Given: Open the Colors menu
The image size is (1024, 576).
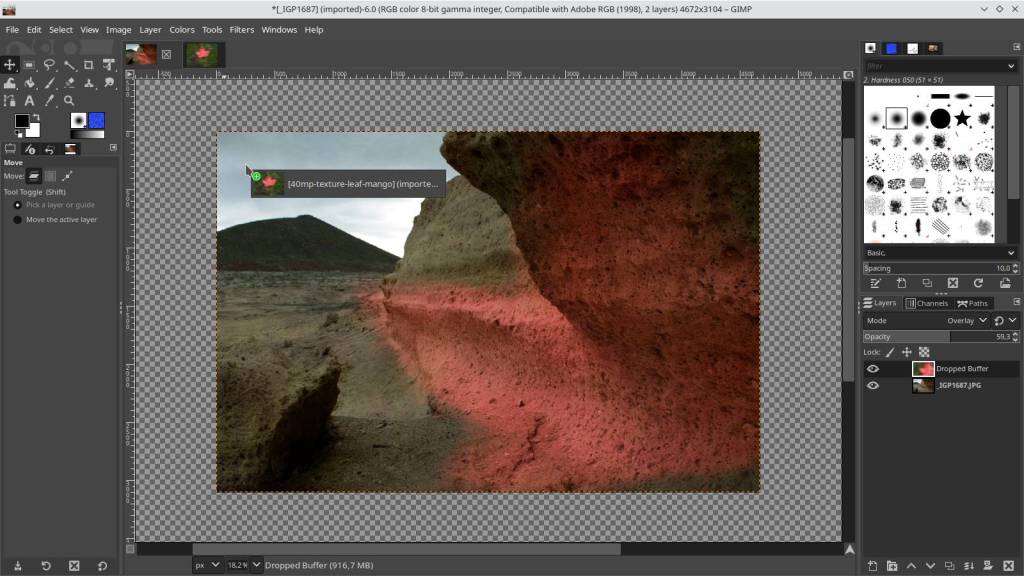Looking at the screenshot, I should [x=182, y=30].
